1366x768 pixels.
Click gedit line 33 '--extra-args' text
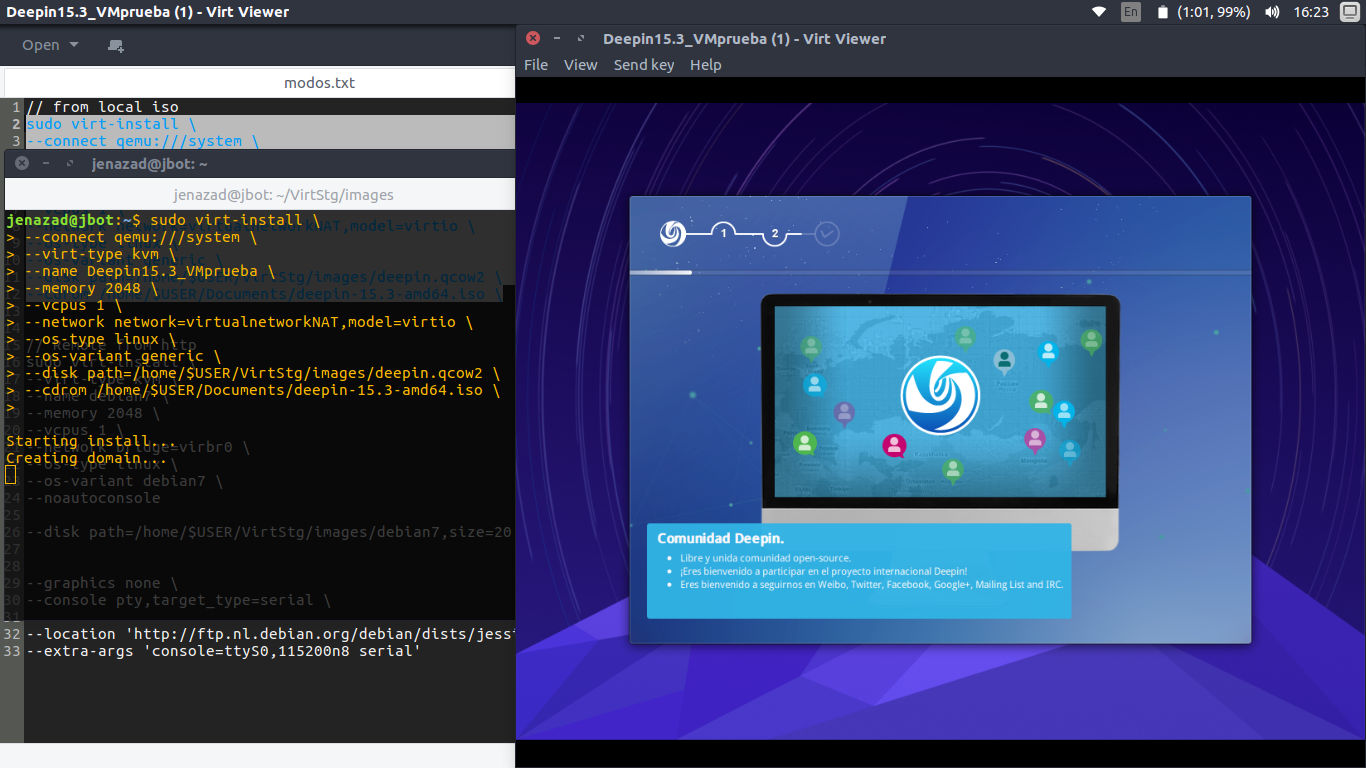[x=223, y=651]
